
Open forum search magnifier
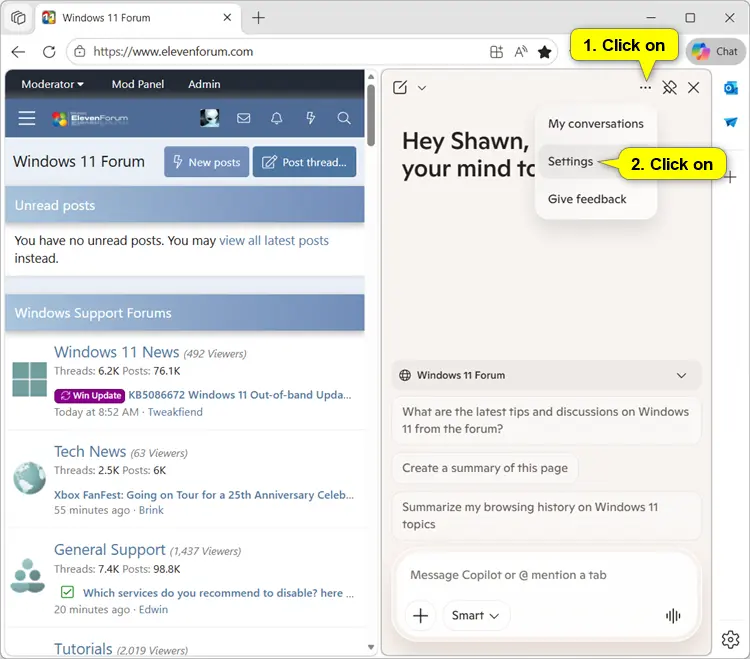pos(344,118)
